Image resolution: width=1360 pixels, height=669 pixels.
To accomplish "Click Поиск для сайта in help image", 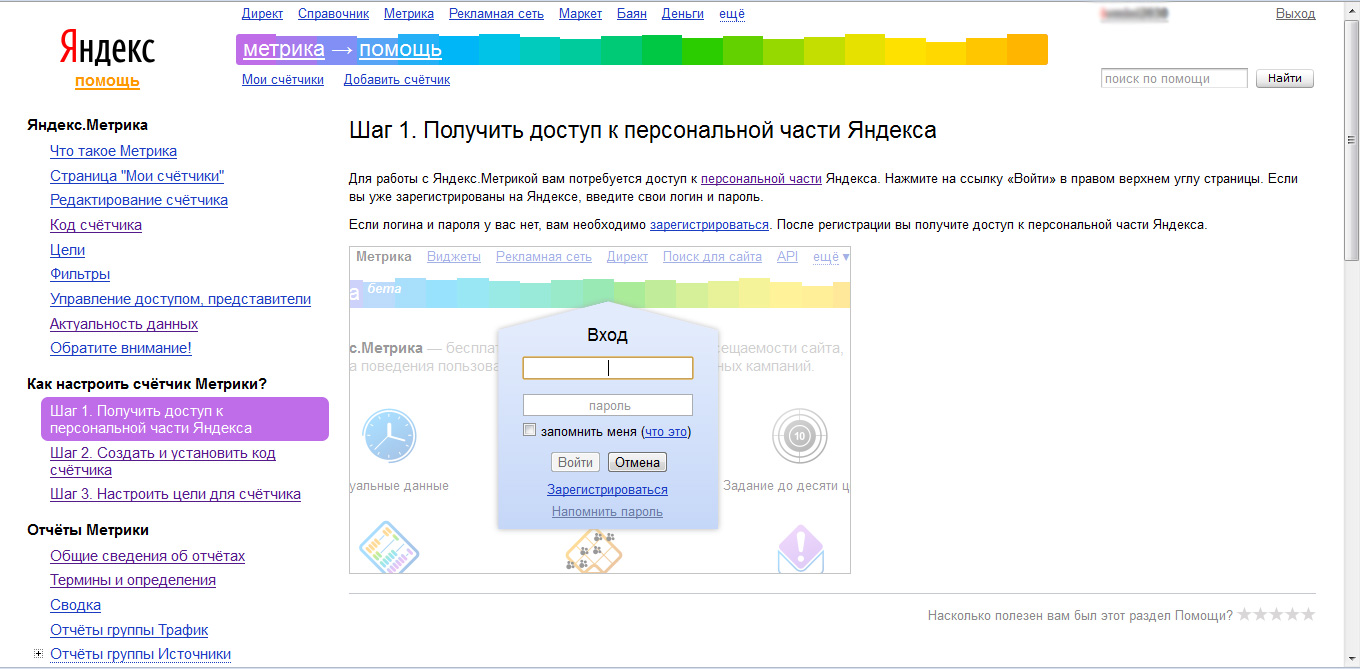I will point(712,257).
